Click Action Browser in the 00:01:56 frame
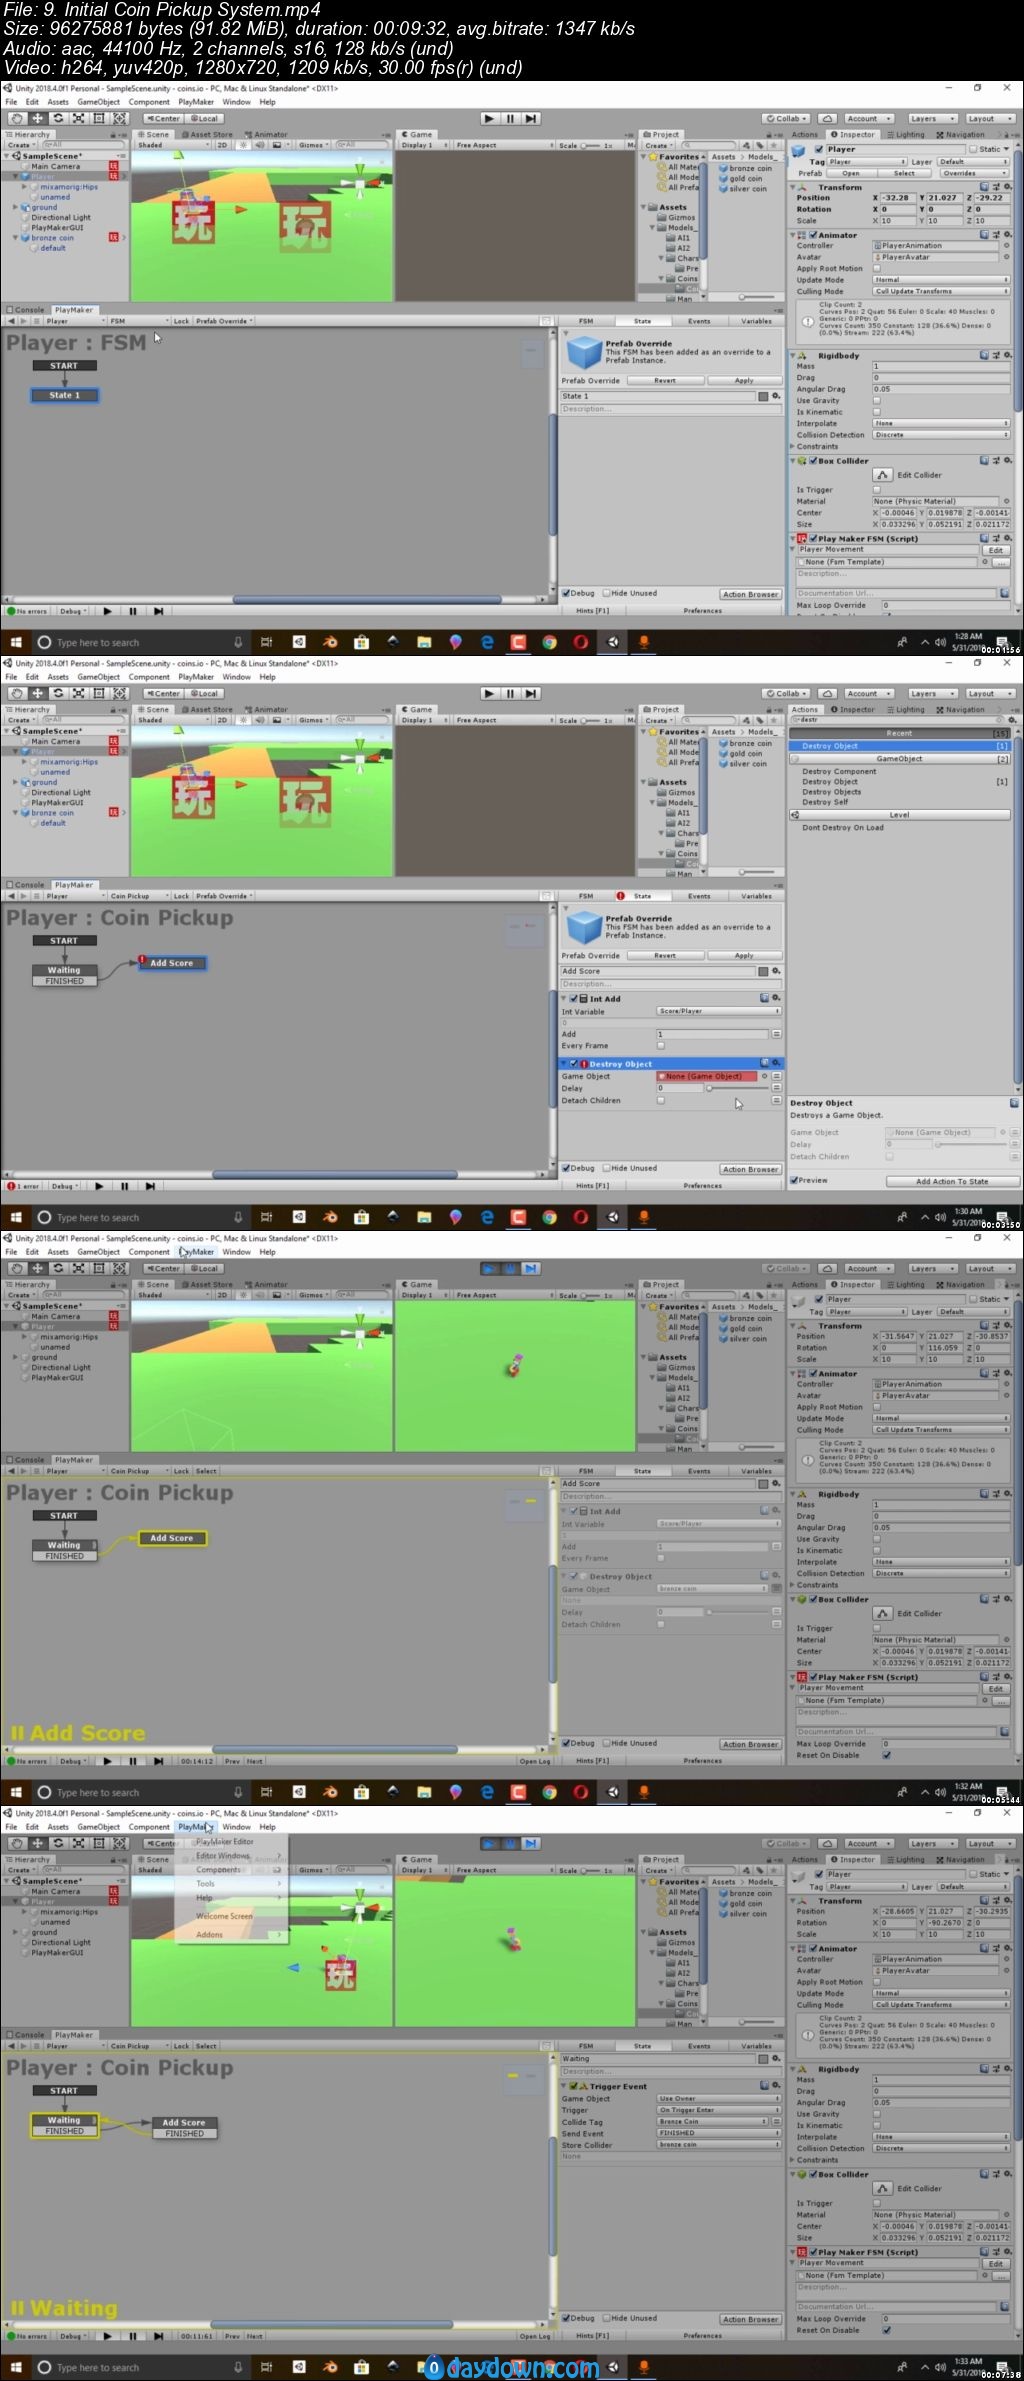Image resolution: width=1024 pixels, height=2381 pixels. [x=750, y=594]
